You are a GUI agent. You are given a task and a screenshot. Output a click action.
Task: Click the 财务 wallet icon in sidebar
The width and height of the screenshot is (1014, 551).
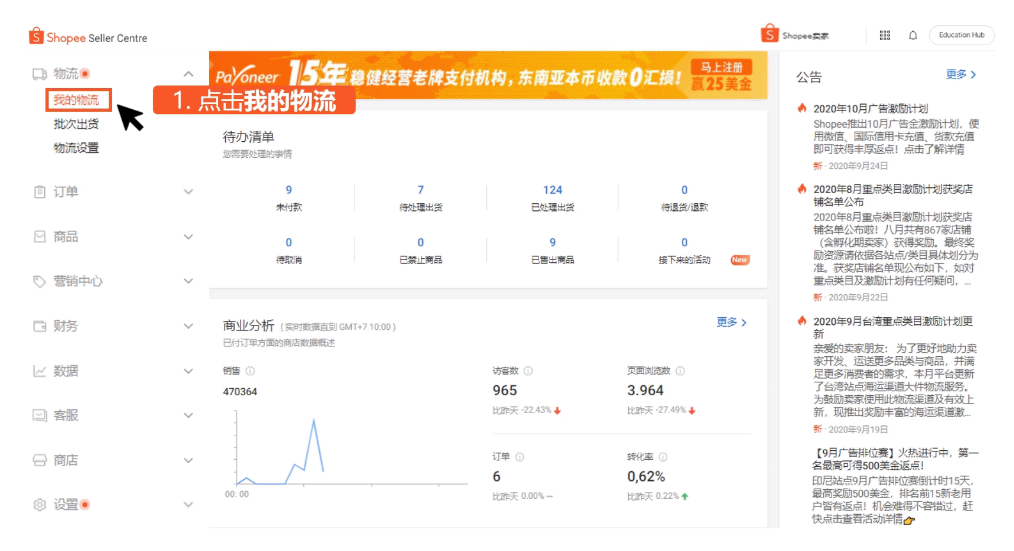[x=39, y=326]
